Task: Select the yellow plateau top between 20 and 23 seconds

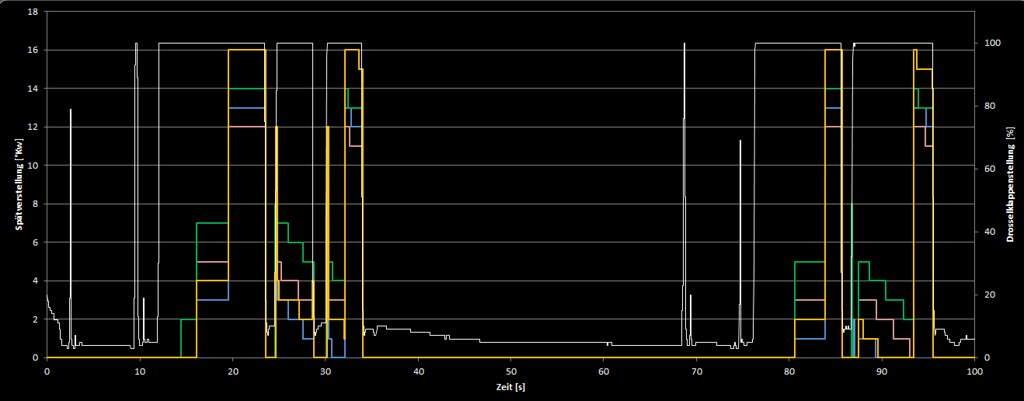Action: [x=246, y=50]
